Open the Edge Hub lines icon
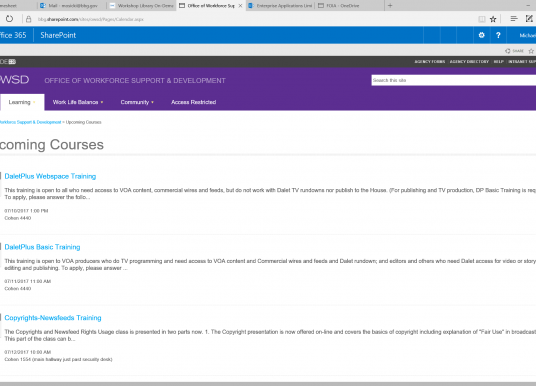 pyautogui.click(x=514, y=19)
